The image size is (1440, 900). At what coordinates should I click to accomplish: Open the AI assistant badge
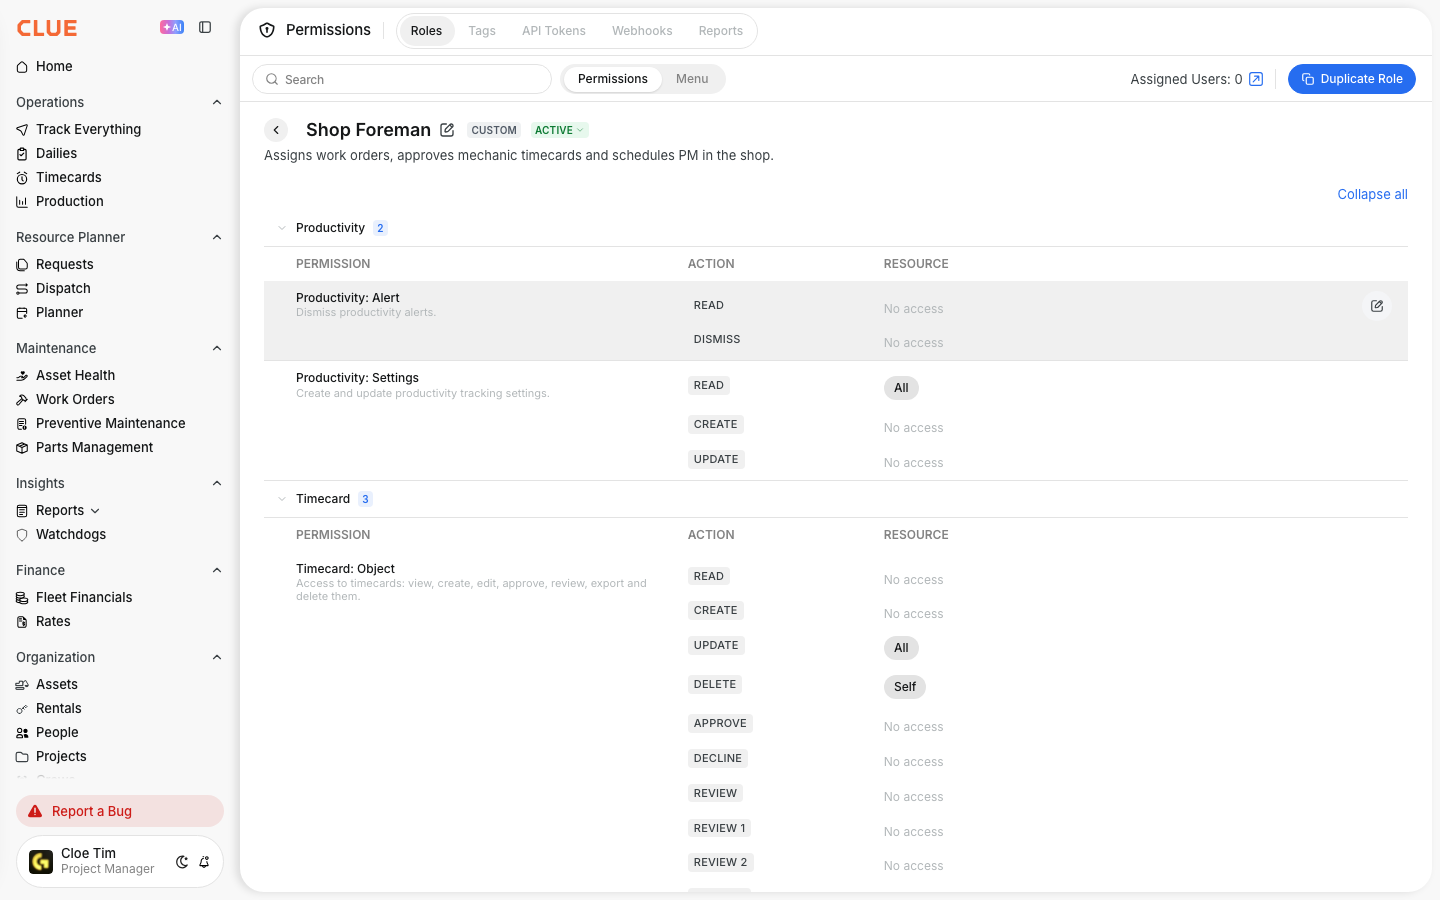click(172, 28)
